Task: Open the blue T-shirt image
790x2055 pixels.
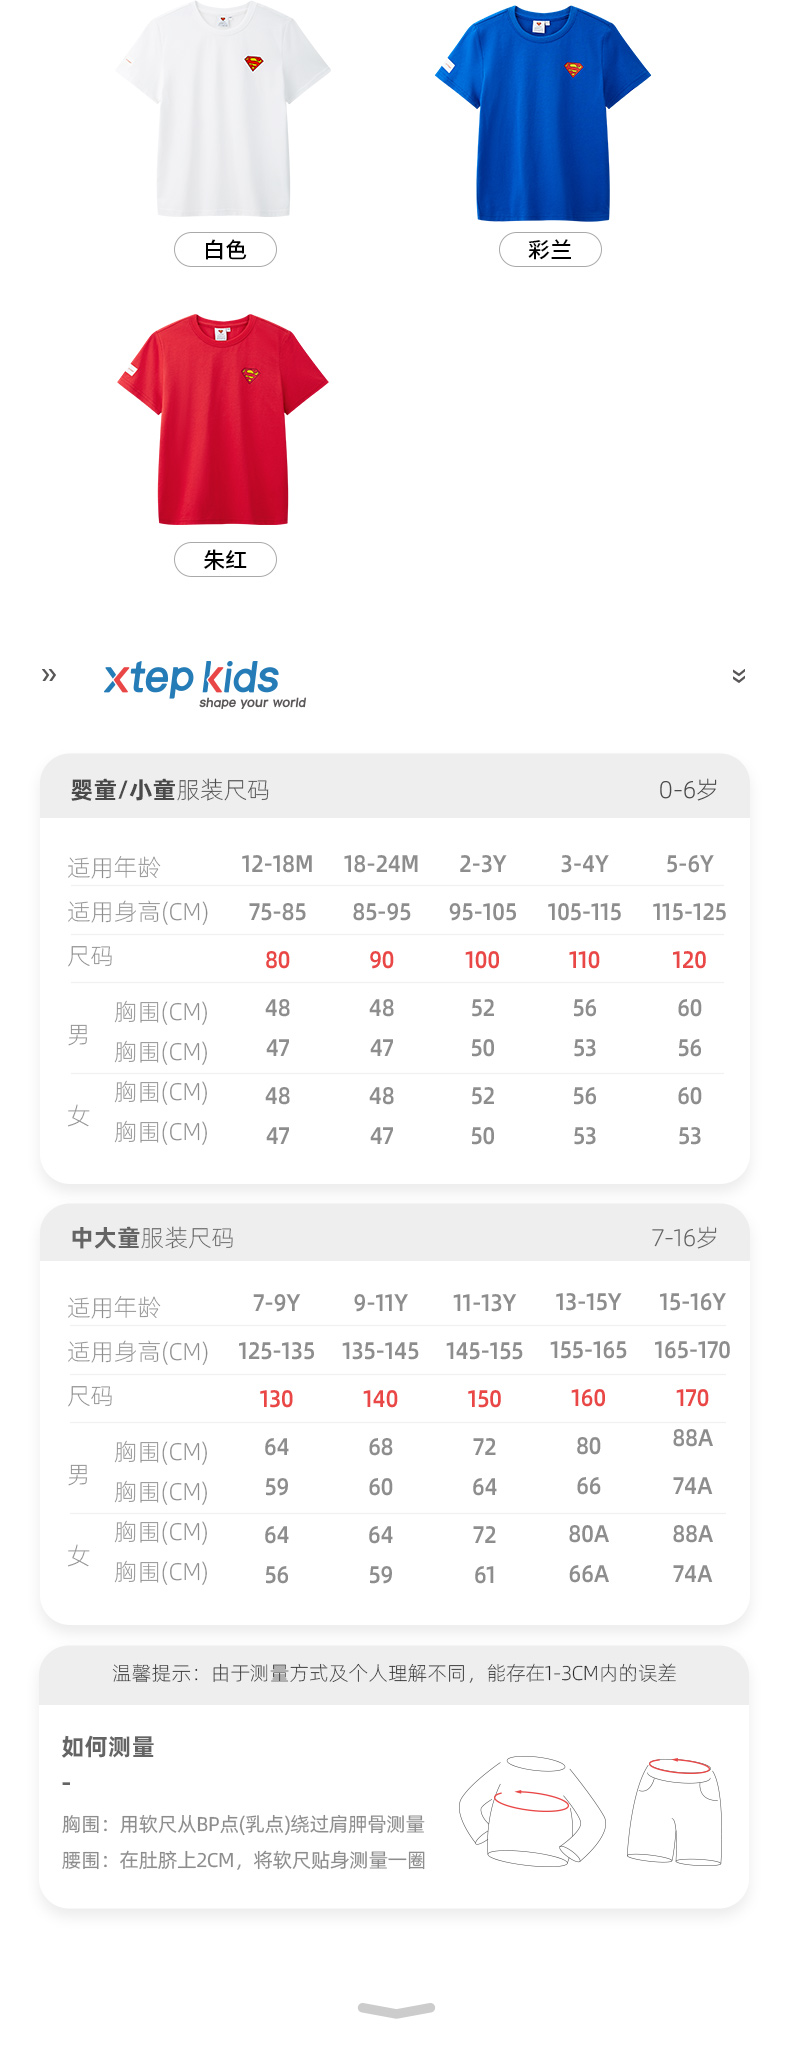Action: pos(543,113)
